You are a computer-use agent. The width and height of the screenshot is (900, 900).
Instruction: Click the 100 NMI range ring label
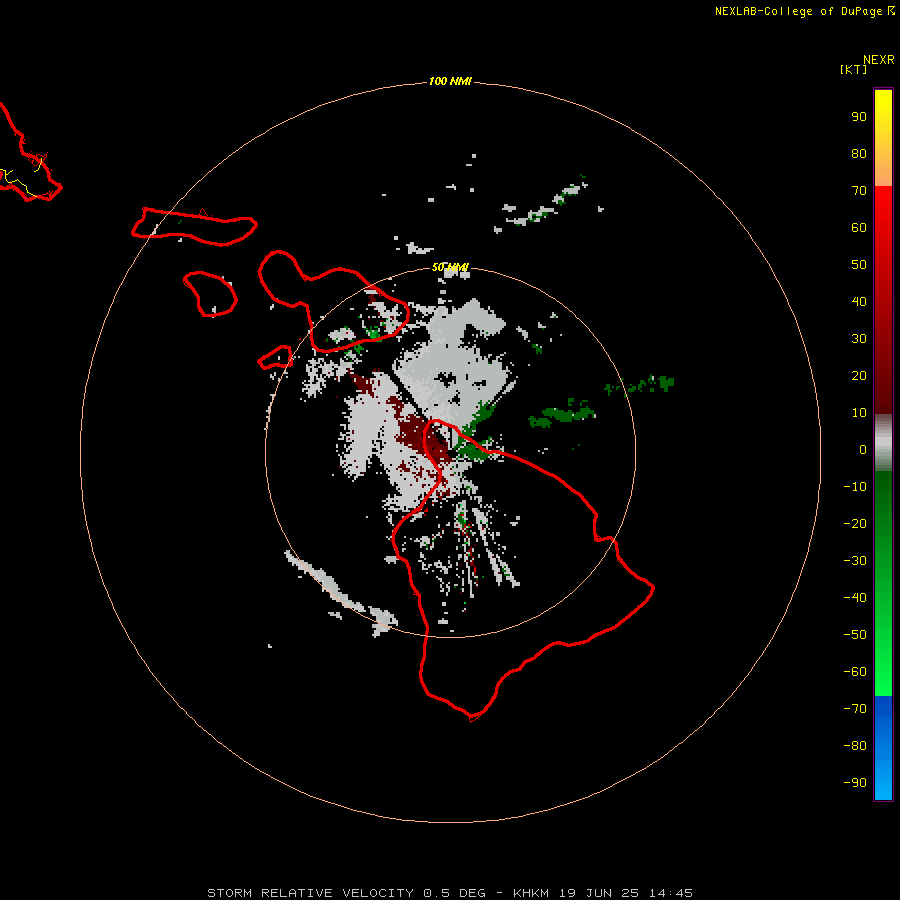(x=450, y=81)
